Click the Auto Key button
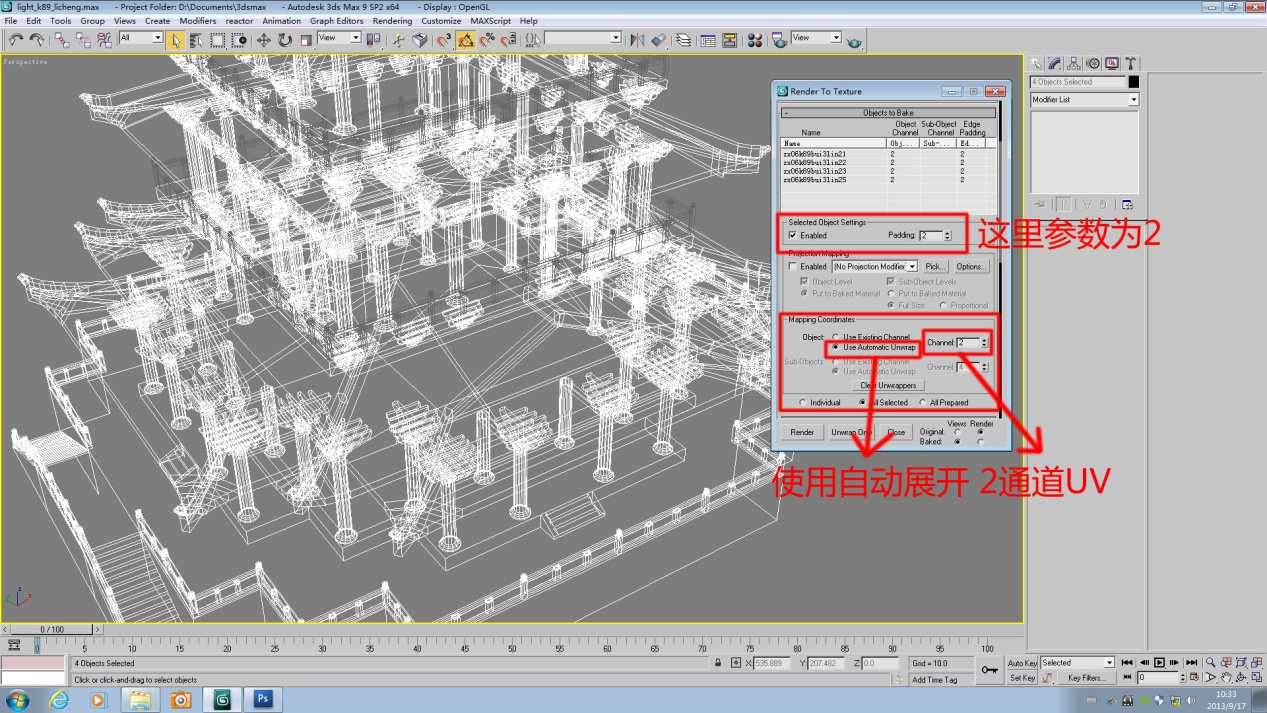The width and height of the screenshot is (1267, 713). point(1022,663)
